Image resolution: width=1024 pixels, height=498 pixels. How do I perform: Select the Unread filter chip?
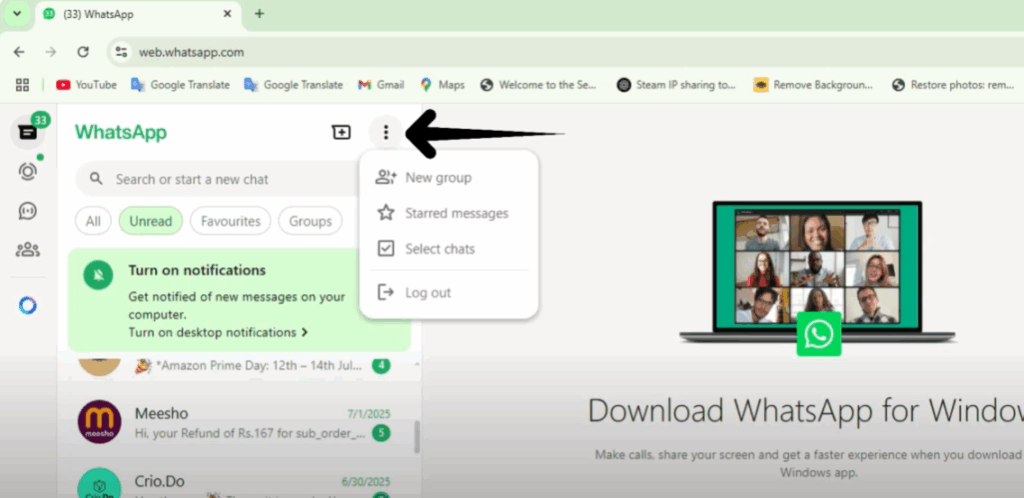pos(150,221)
